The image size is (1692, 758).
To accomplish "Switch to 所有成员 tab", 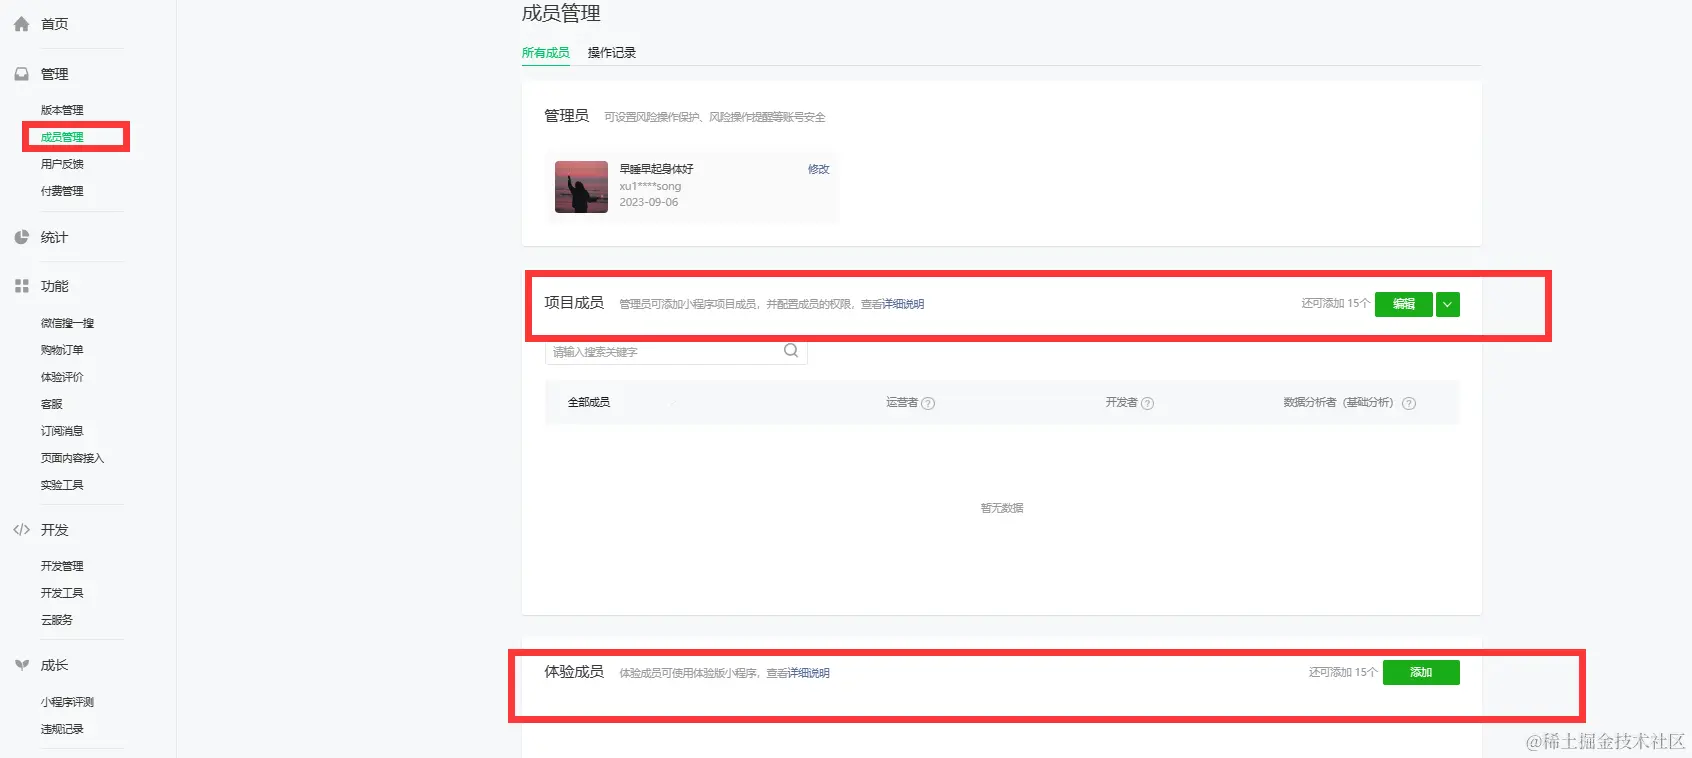I will [545, 53].
